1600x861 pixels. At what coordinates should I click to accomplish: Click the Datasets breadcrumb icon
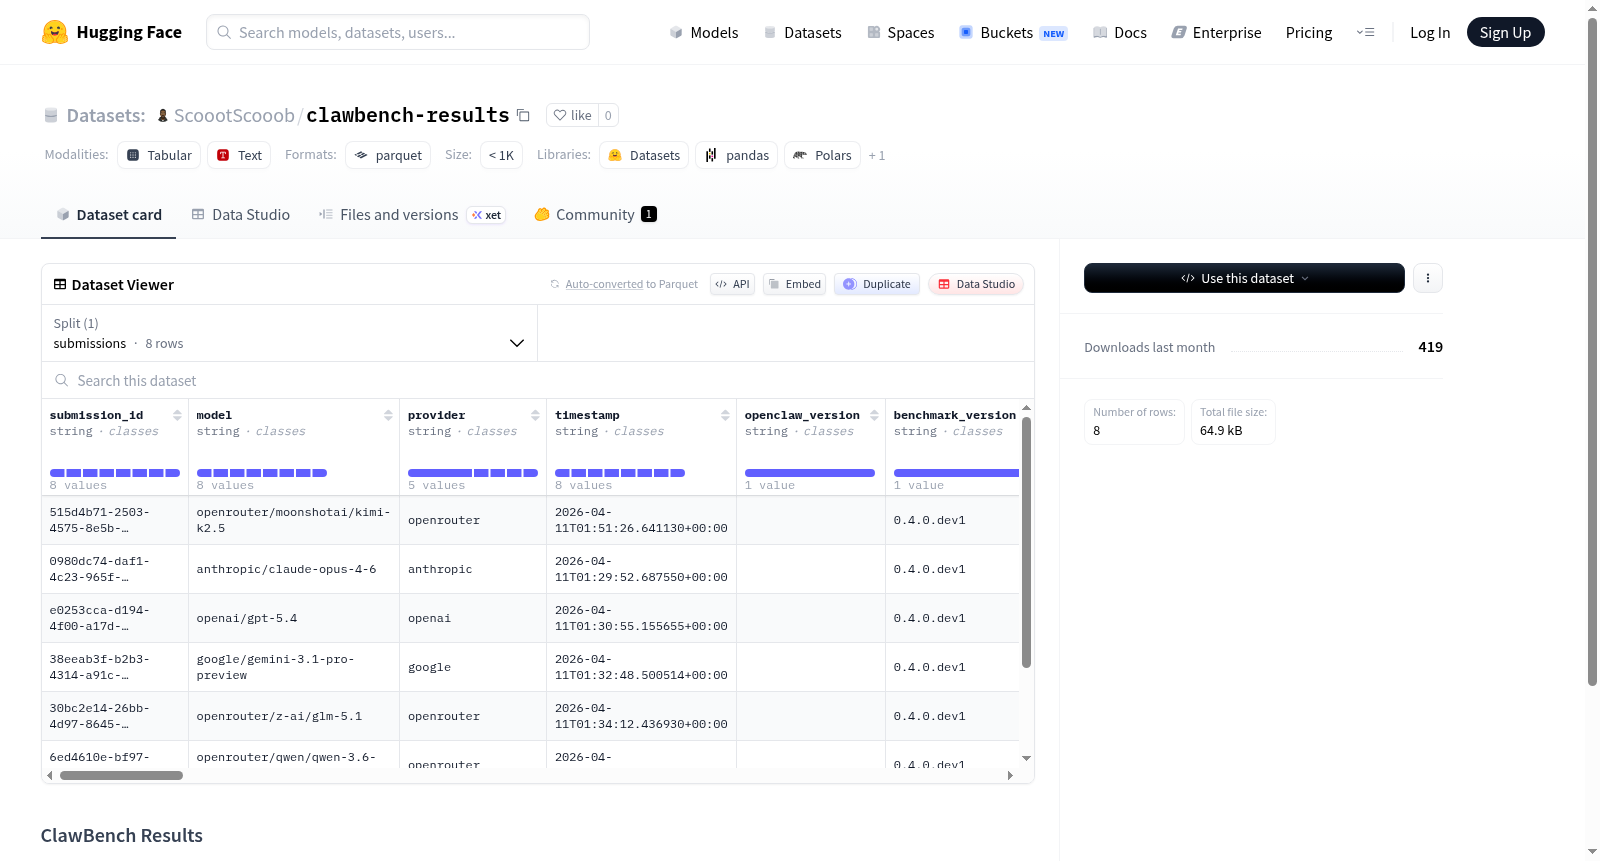click(51, 115)
